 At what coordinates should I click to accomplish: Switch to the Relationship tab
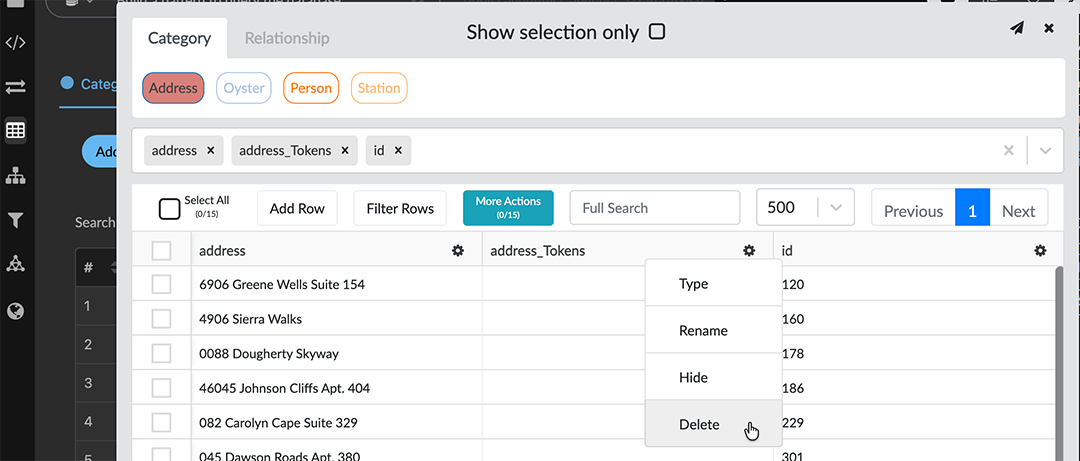(287, 38)
